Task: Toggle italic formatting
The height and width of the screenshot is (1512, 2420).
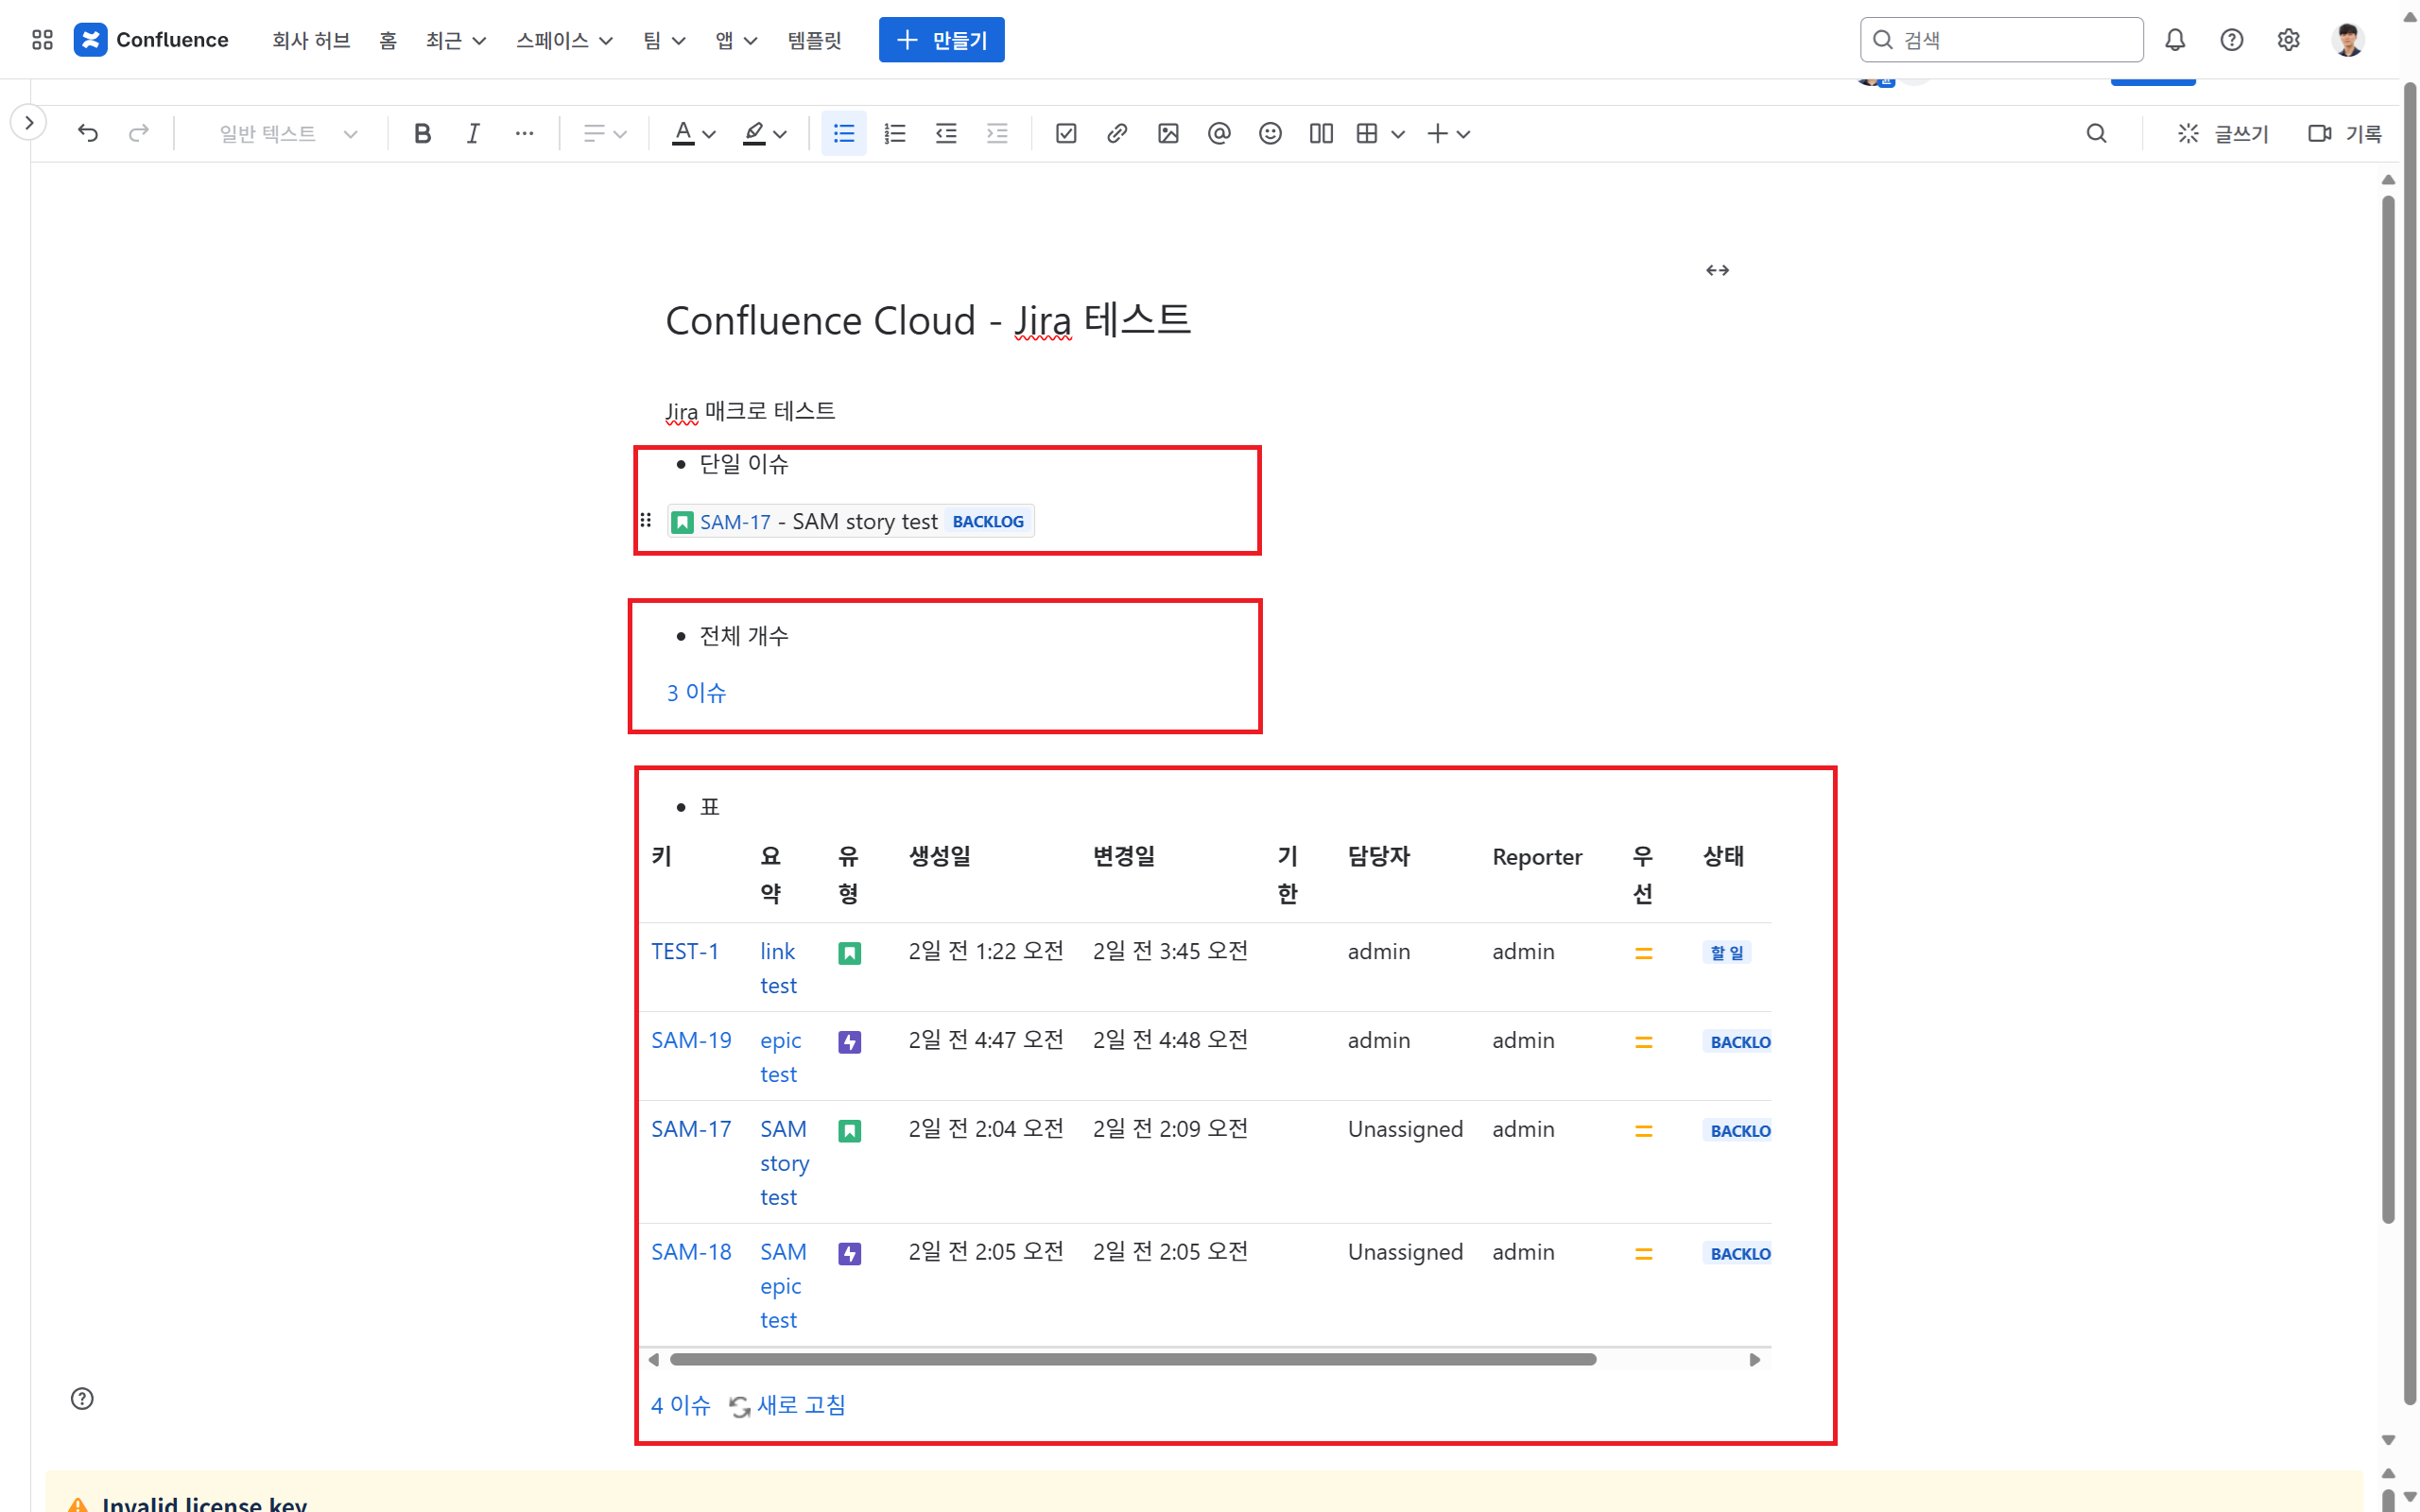Action: point(473,133)
